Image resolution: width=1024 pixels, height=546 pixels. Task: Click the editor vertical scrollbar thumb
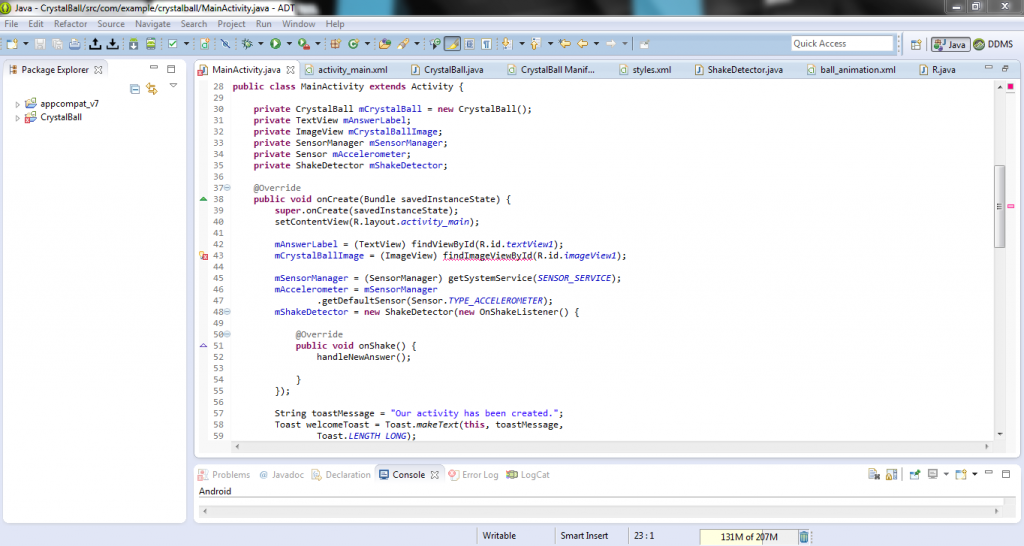coord(998,205)
